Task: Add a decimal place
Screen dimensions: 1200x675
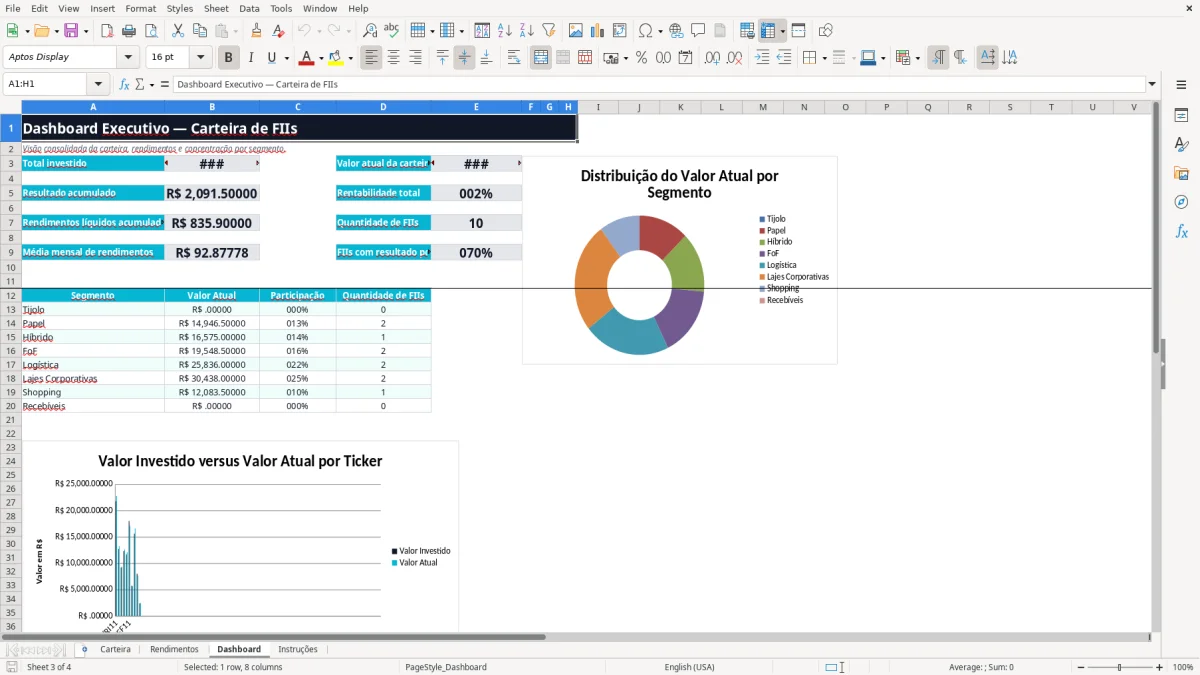Action: [x=713, y=58]
